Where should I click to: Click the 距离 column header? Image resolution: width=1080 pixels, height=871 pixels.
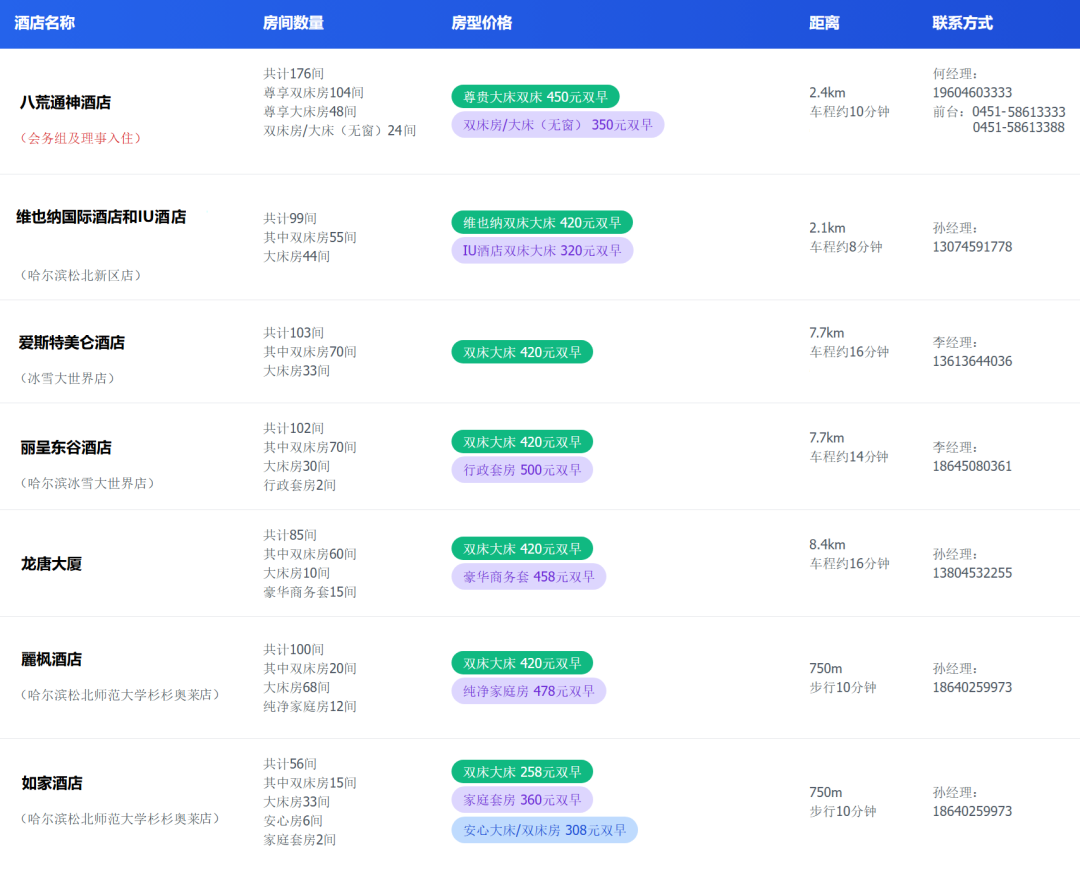click(824, 23)
